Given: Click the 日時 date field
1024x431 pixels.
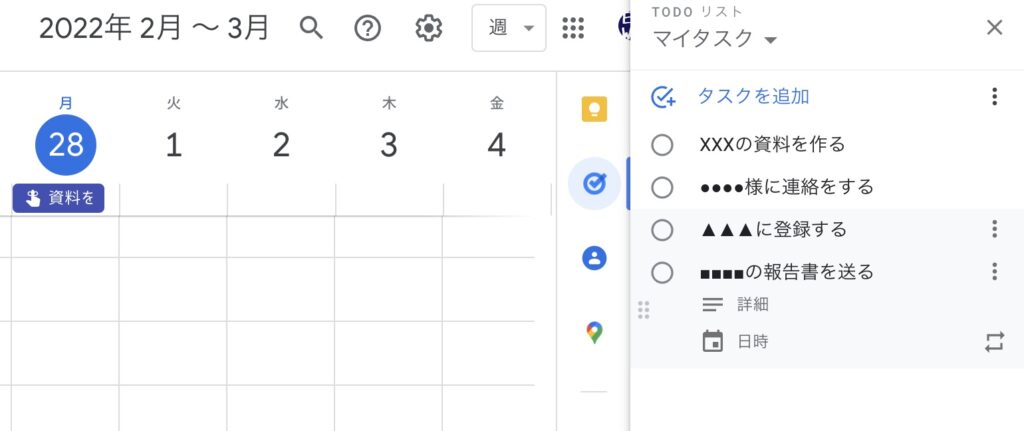Looking at the screenshot, I should pos(752,342).
